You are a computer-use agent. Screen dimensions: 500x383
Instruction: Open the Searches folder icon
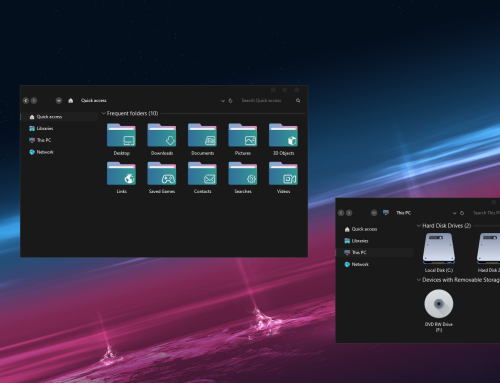point(243,174)
